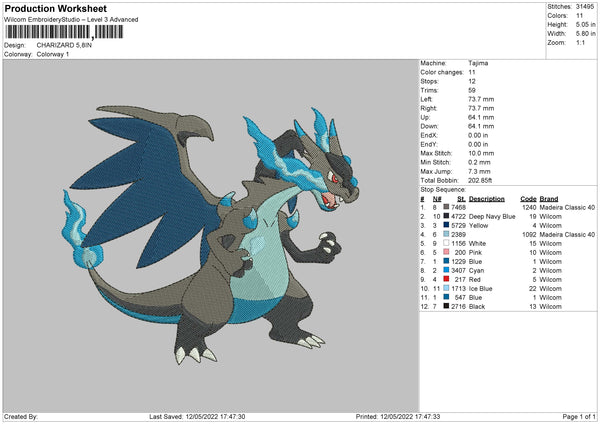
Task: Select the Production Worksheet title
Action: [56, 8]
